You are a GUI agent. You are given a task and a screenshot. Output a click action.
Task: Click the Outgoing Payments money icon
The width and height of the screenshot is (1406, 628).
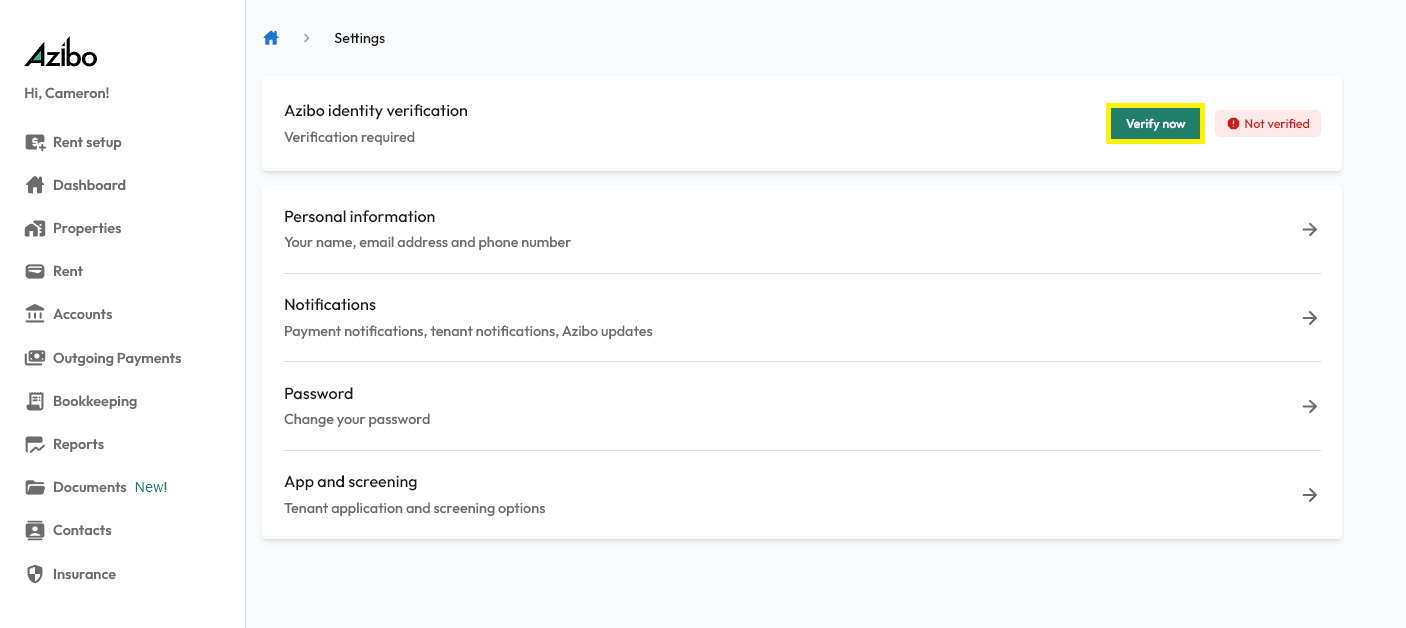click(35, 358)
